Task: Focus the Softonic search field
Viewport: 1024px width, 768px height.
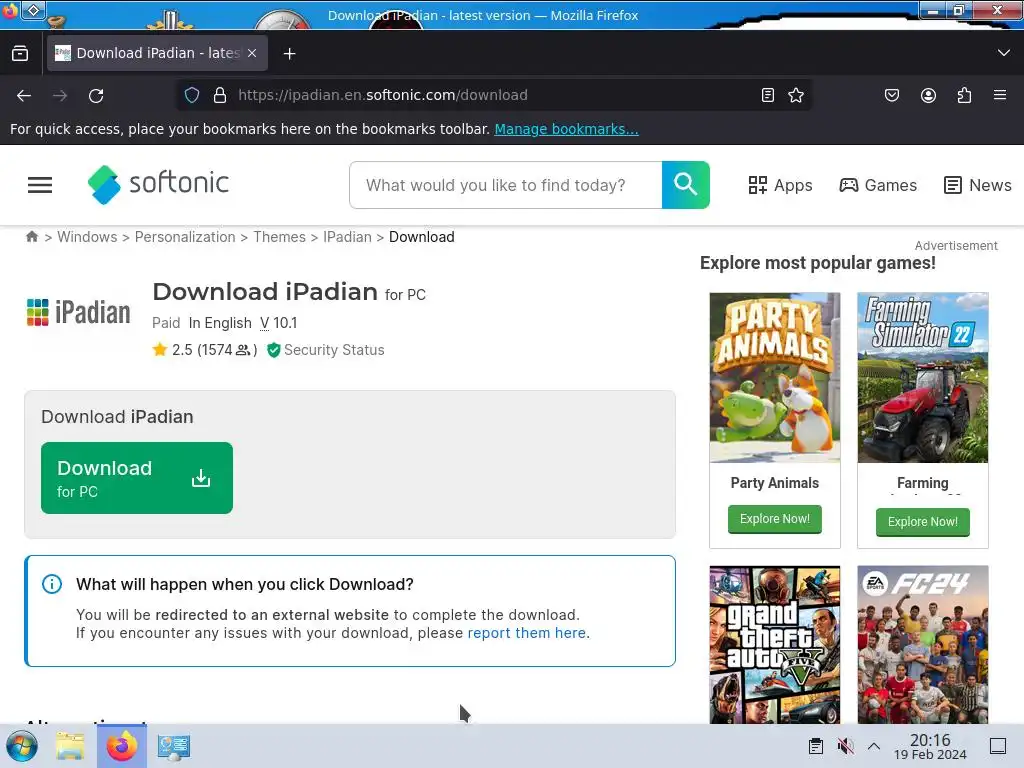Action: click(505, 185)
